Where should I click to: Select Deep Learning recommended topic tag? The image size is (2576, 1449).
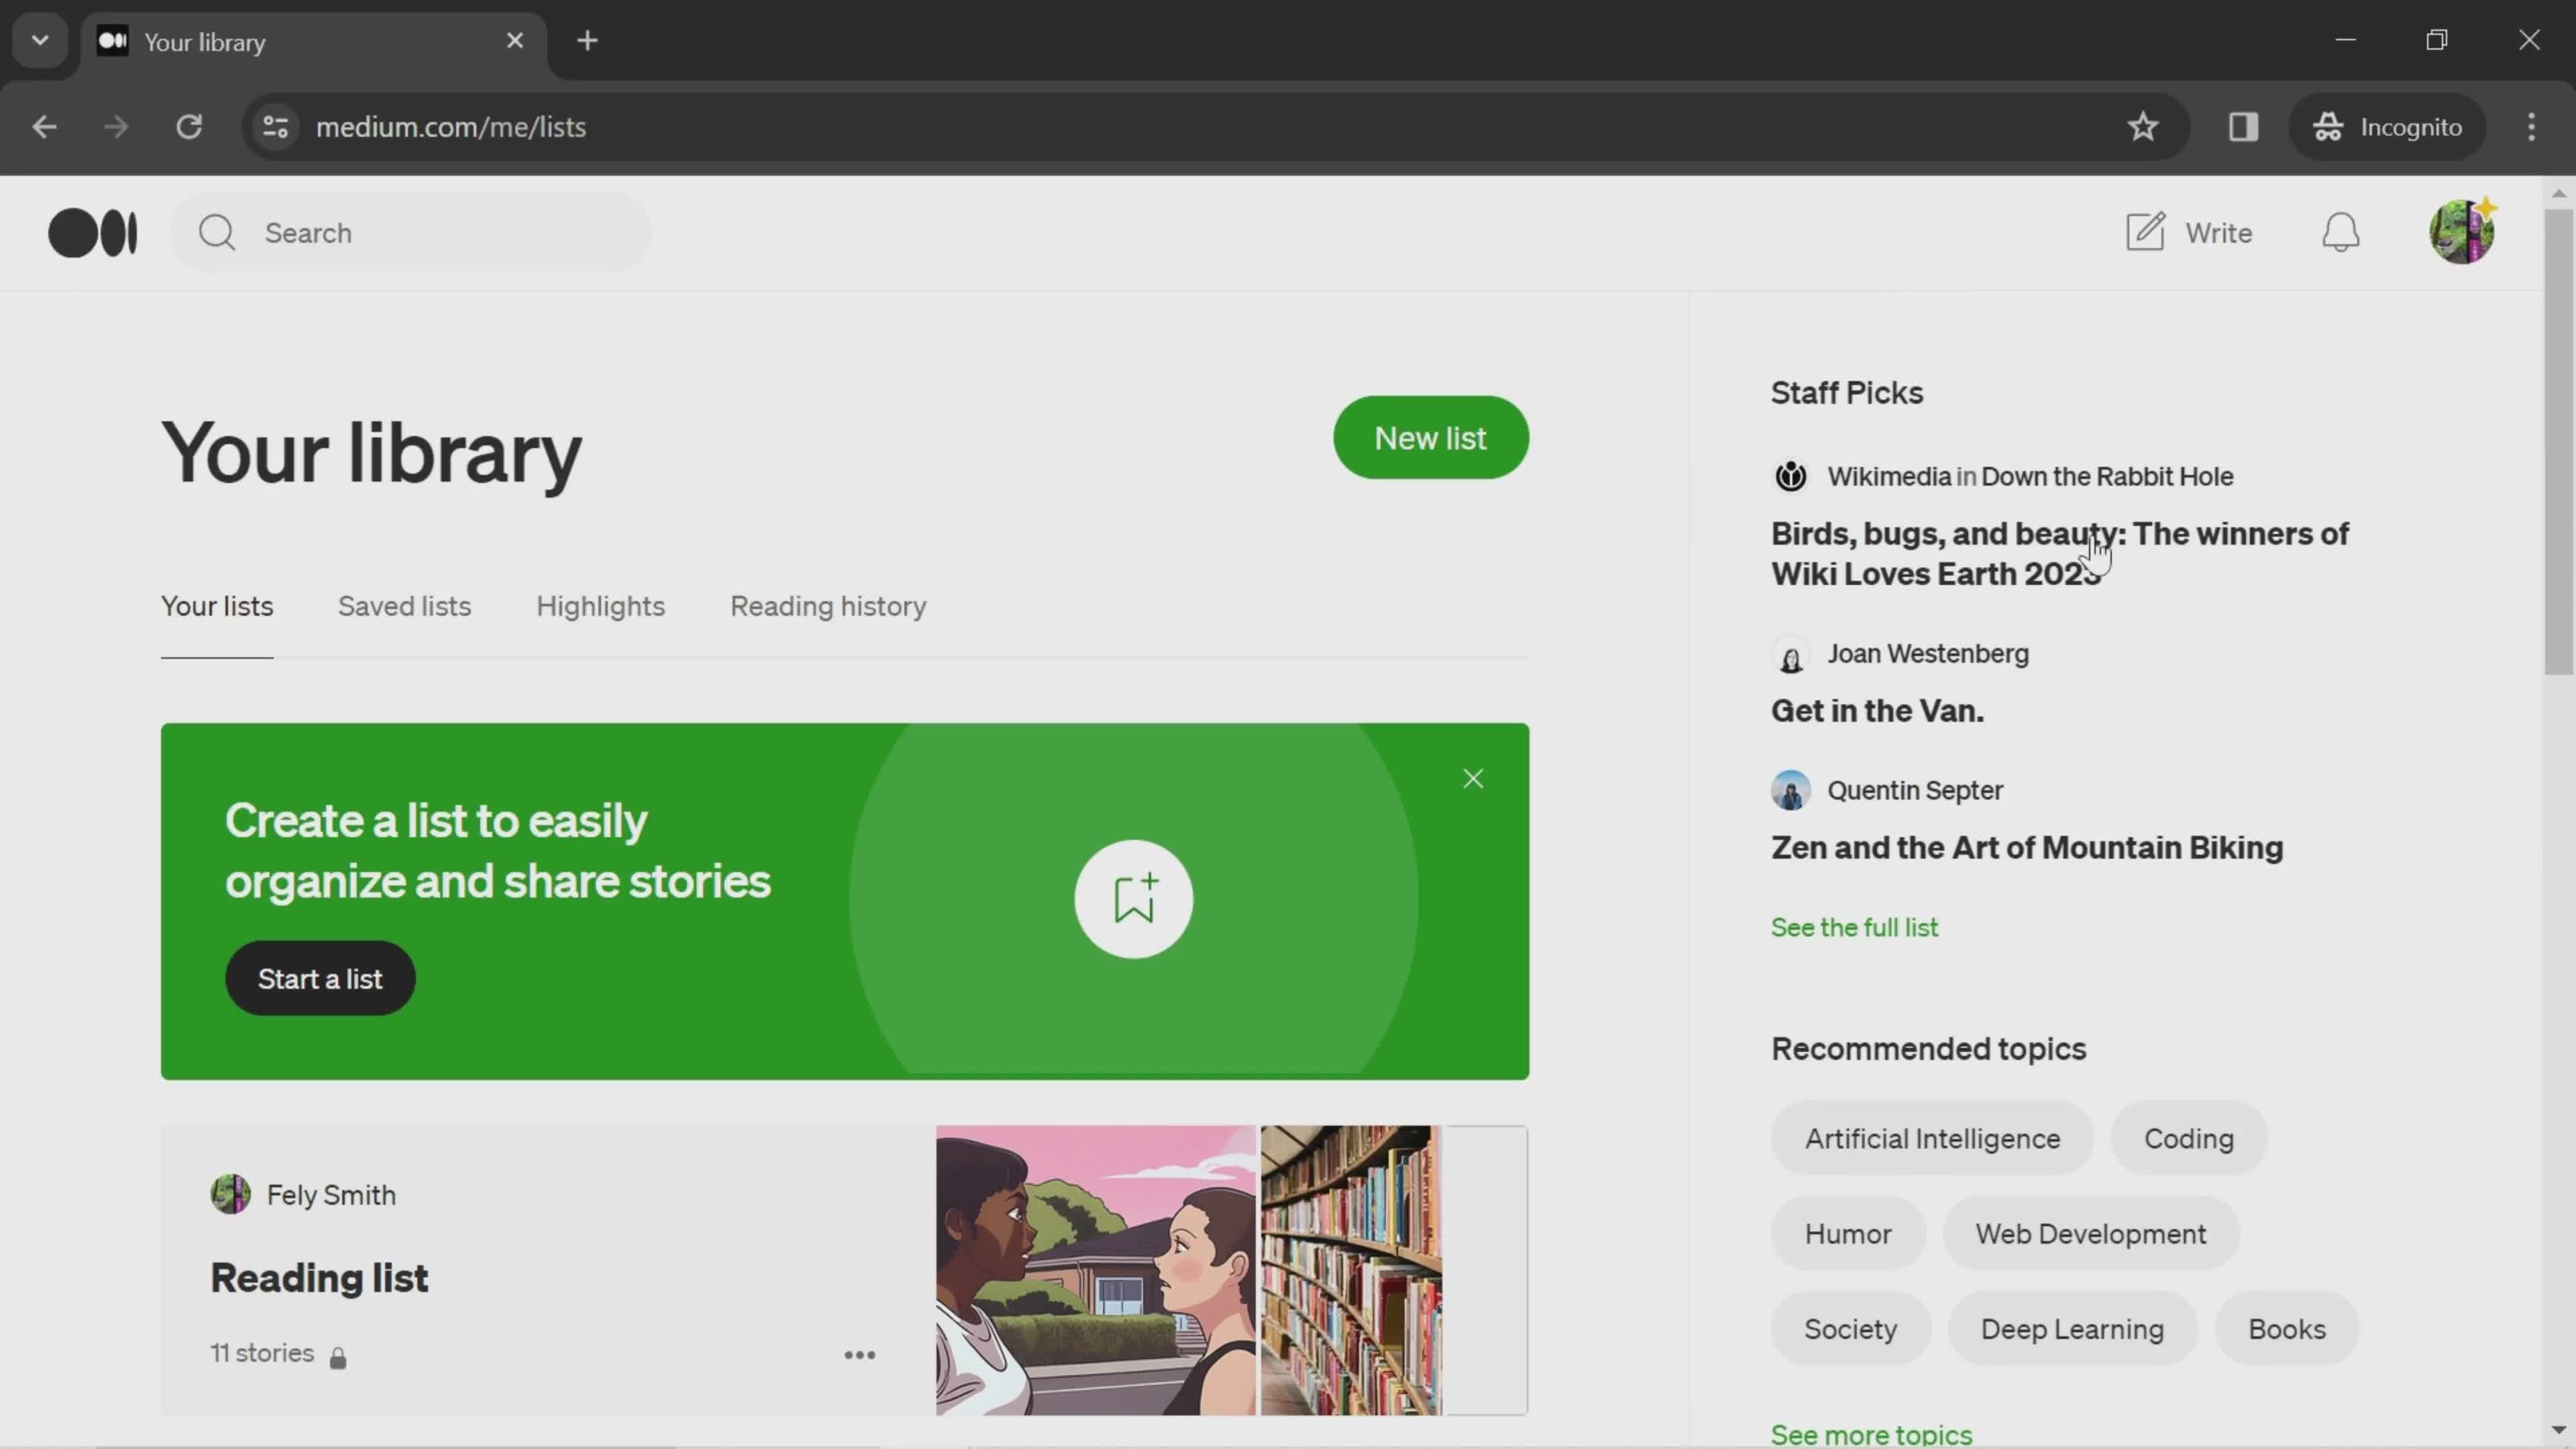point(2072,1329)
